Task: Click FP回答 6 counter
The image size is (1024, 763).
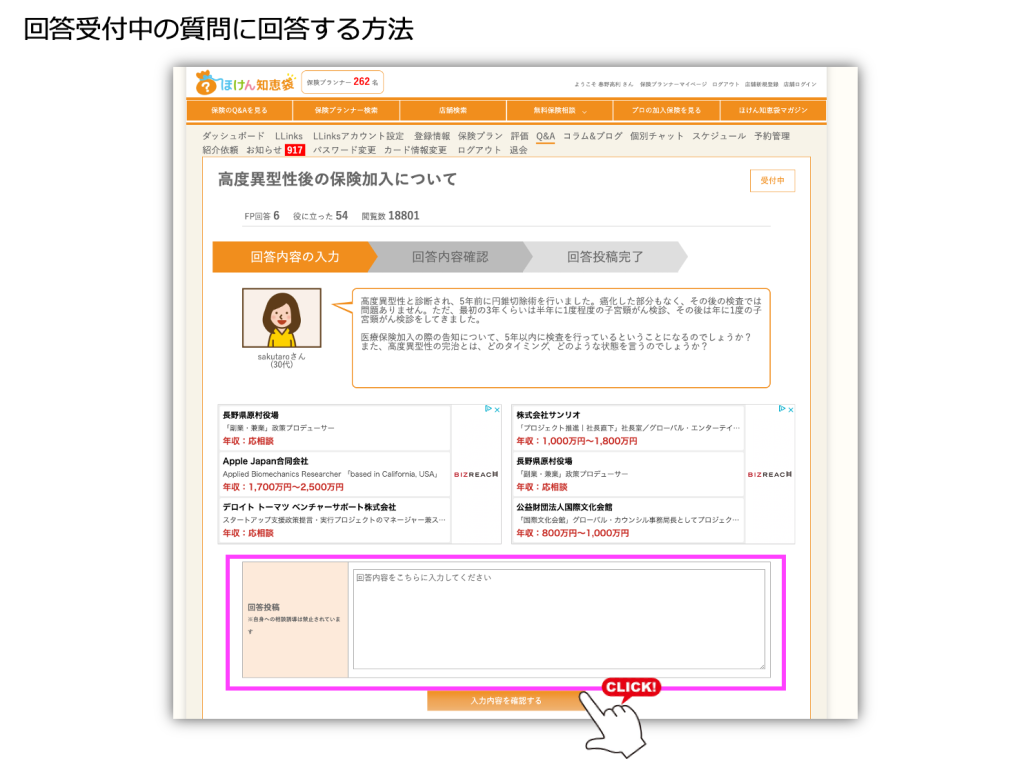Action: point(262,216)
